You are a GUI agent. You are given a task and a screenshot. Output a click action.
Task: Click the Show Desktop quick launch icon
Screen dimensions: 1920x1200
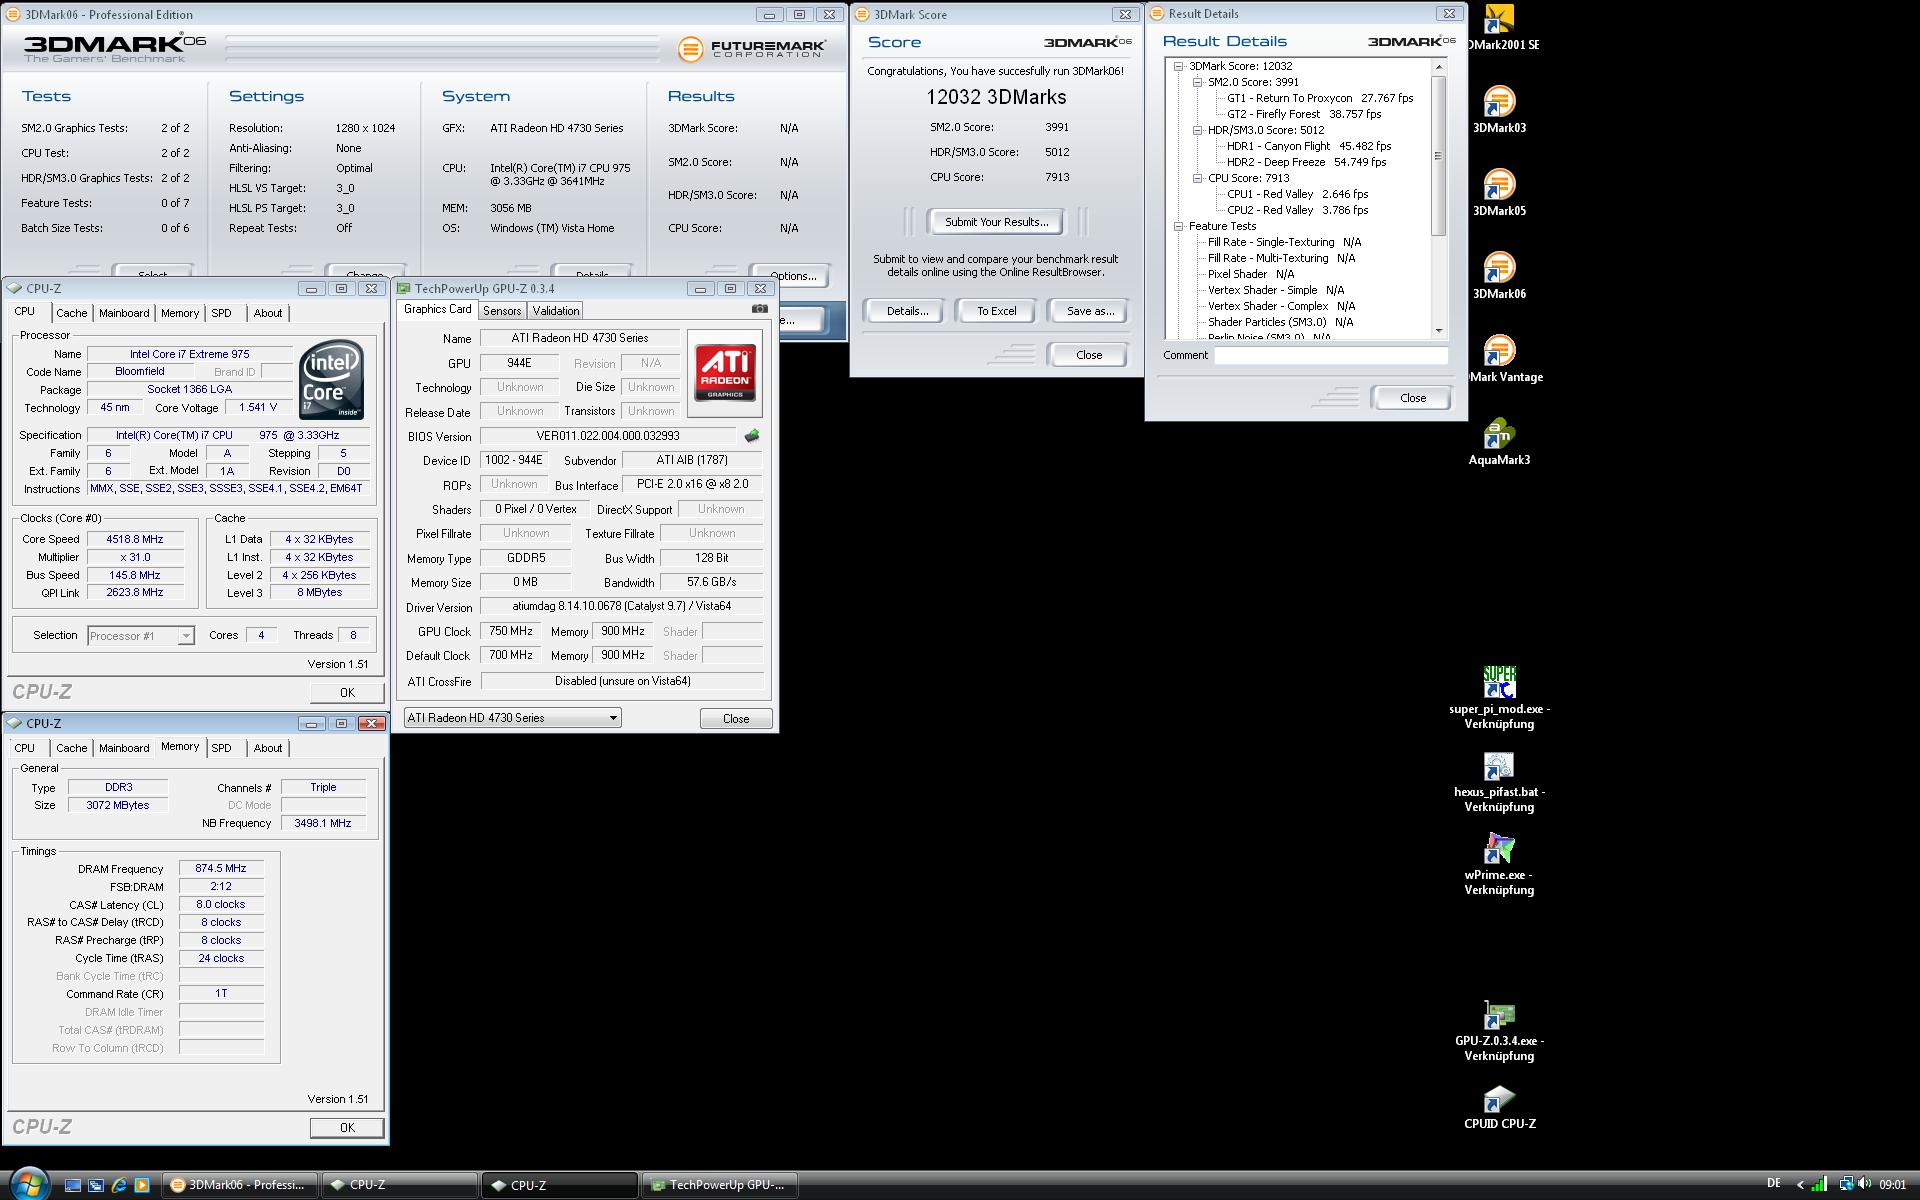tap(72, 1185)
